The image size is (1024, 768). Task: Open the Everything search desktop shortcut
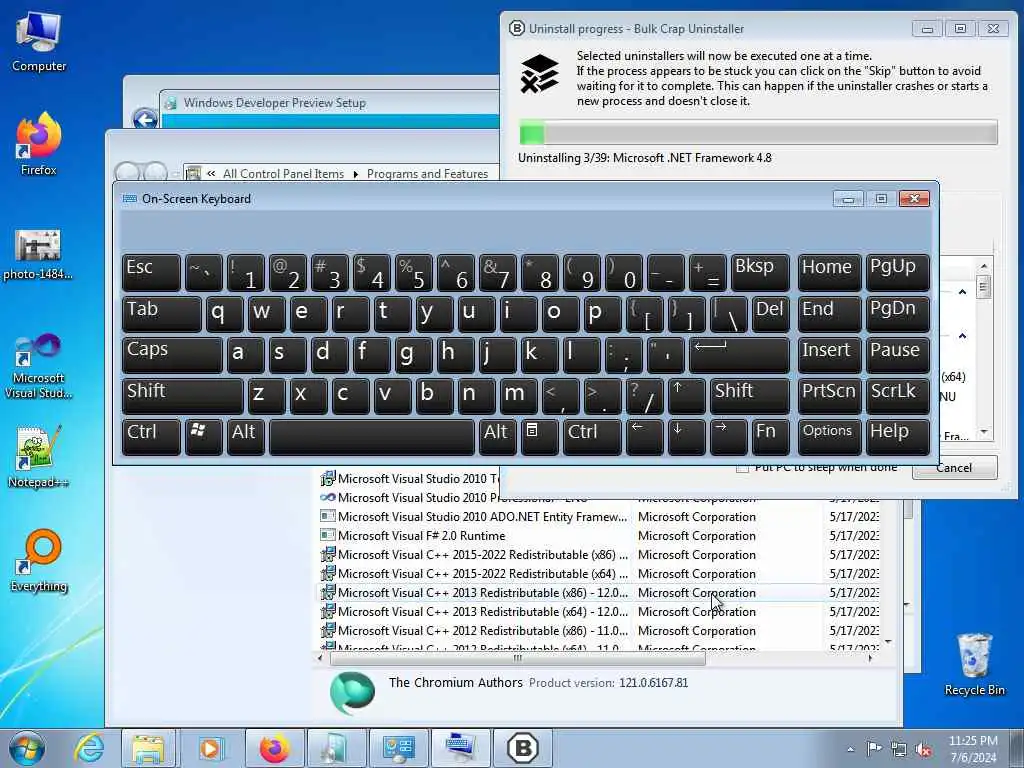(39, 560)
